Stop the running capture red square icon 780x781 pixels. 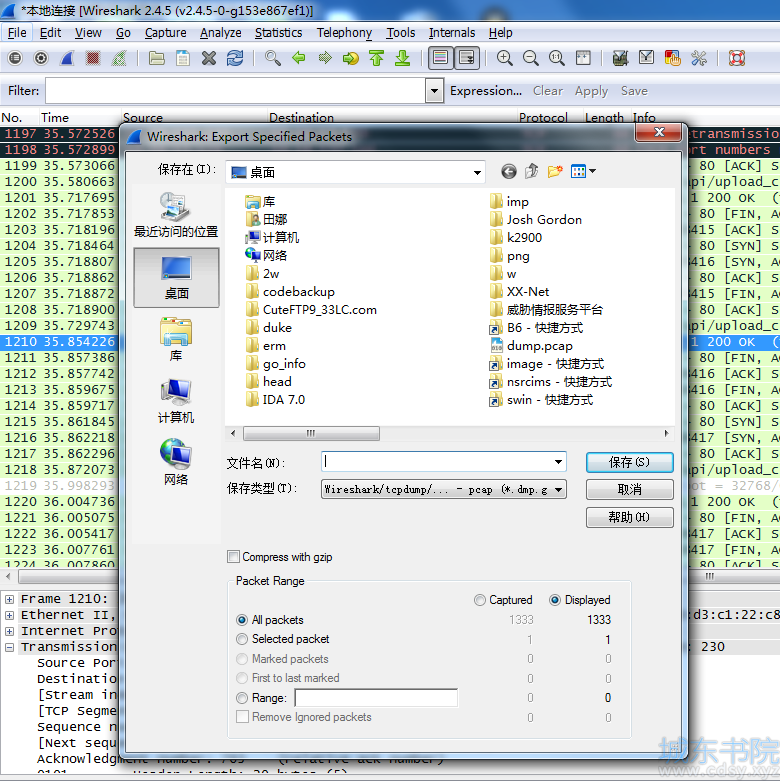pos(93,58)
